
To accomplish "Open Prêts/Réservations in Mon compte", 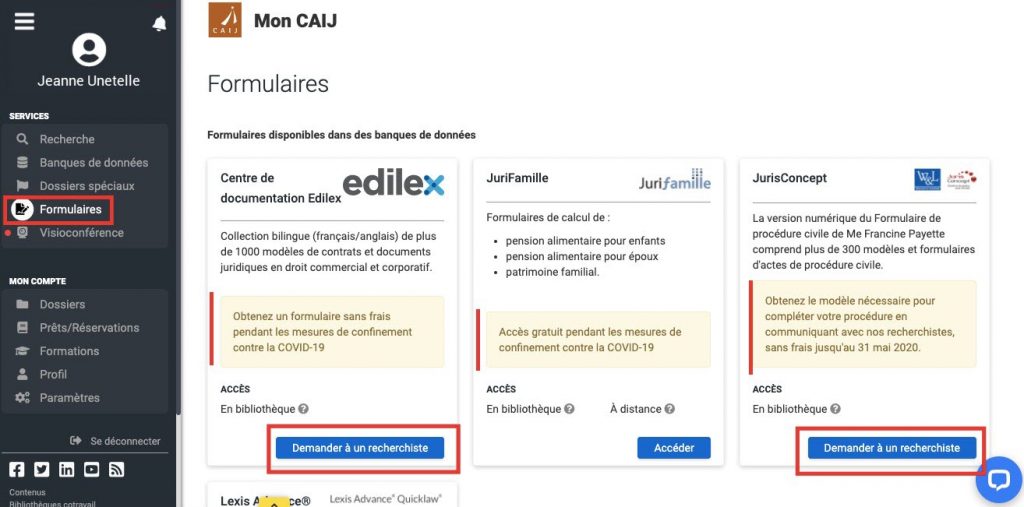I will (x=89, y=327).
